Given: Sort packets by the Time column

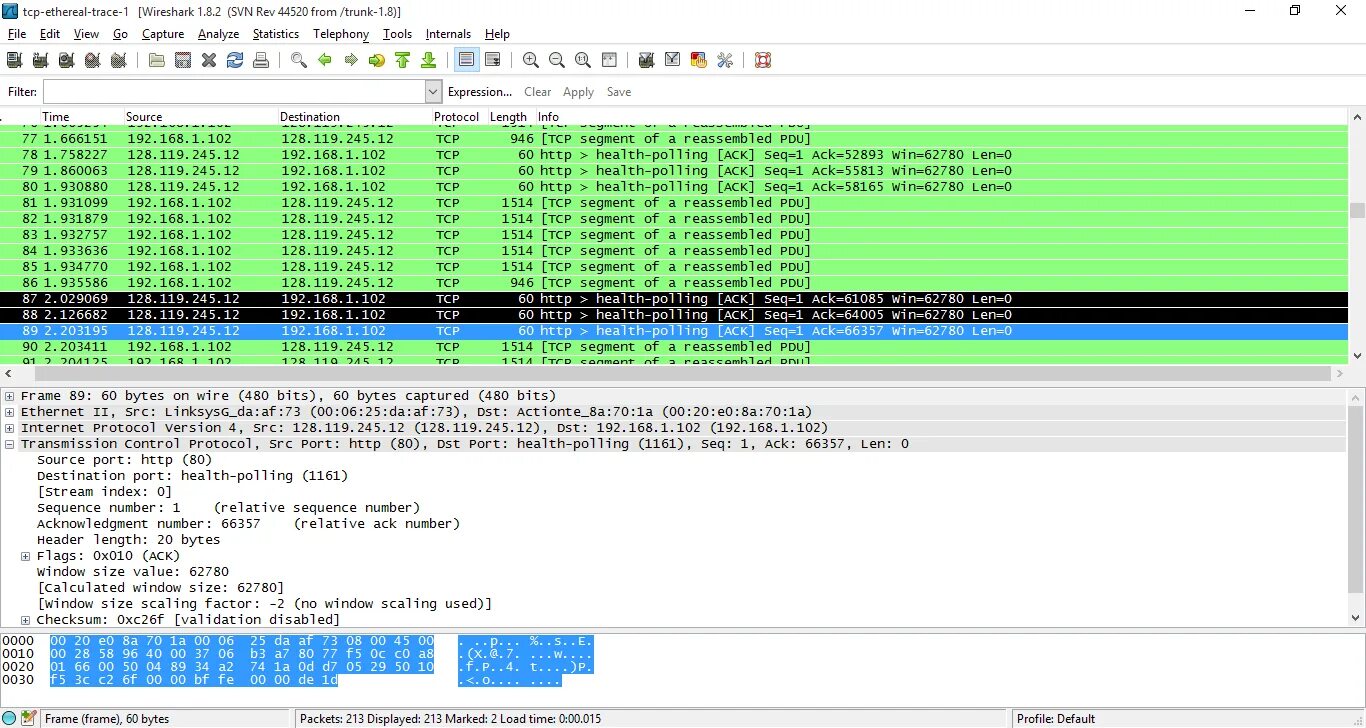Looking at the screenshot, I should [82, 117].
